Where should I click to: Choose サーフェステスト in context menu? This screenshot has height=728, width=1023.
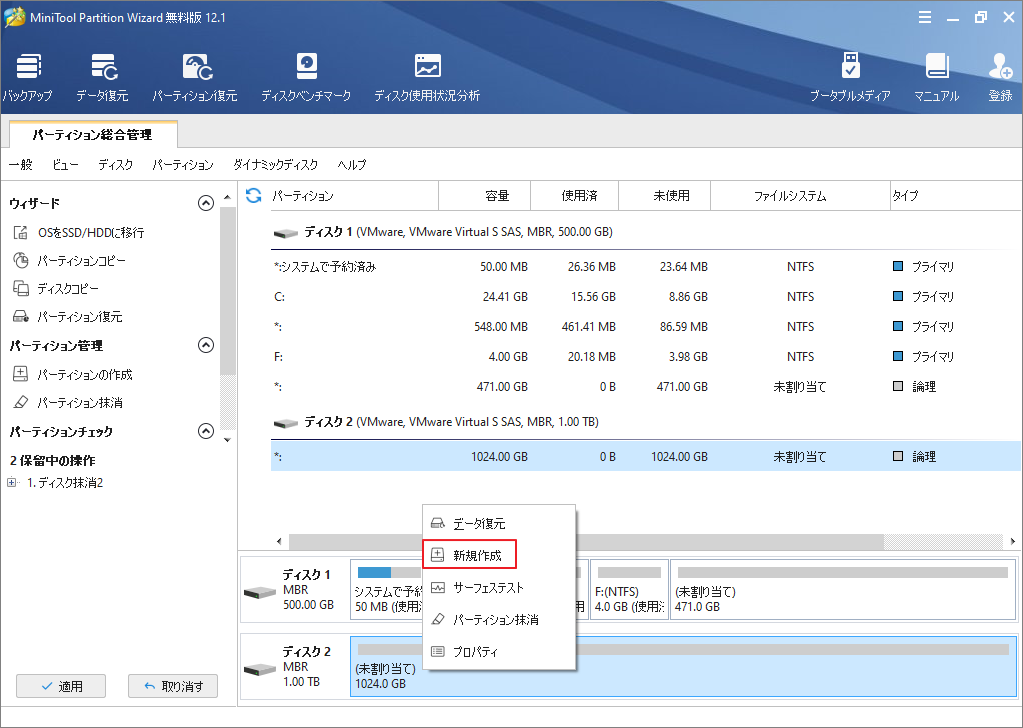tap(499, 587)
